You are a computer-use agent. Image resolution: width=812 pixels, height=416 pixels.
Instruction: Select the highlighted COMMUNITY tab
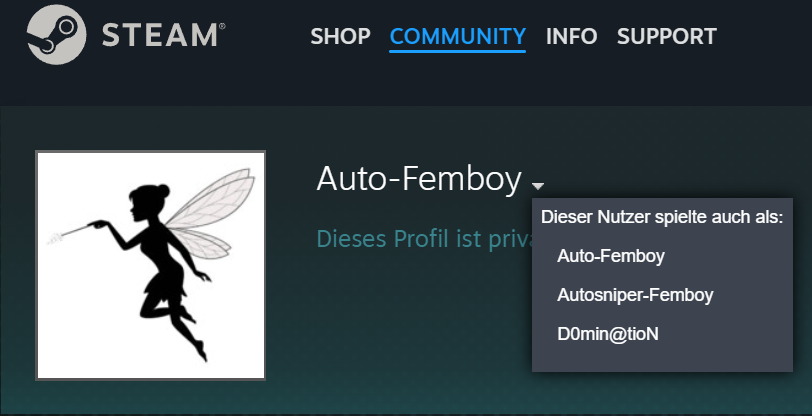pyautogui.click(x=458, y=36)
